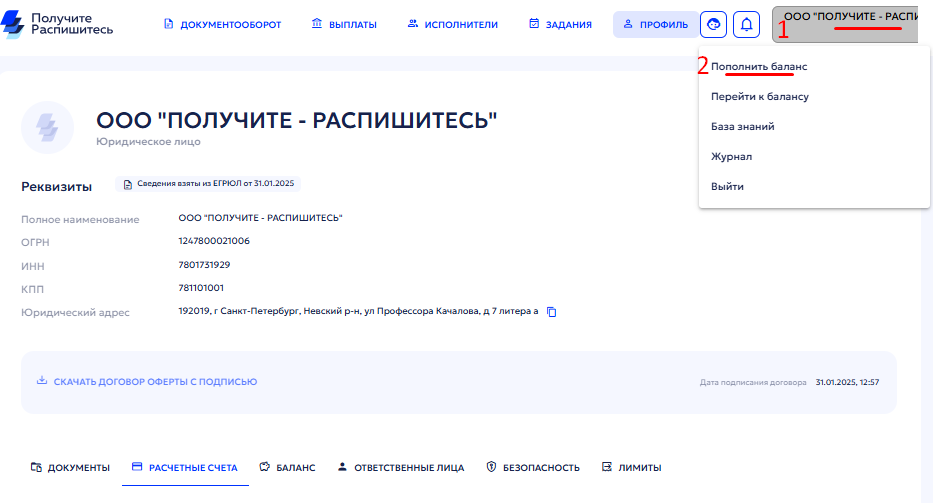Open notifications bell icon

pos(746,24)
